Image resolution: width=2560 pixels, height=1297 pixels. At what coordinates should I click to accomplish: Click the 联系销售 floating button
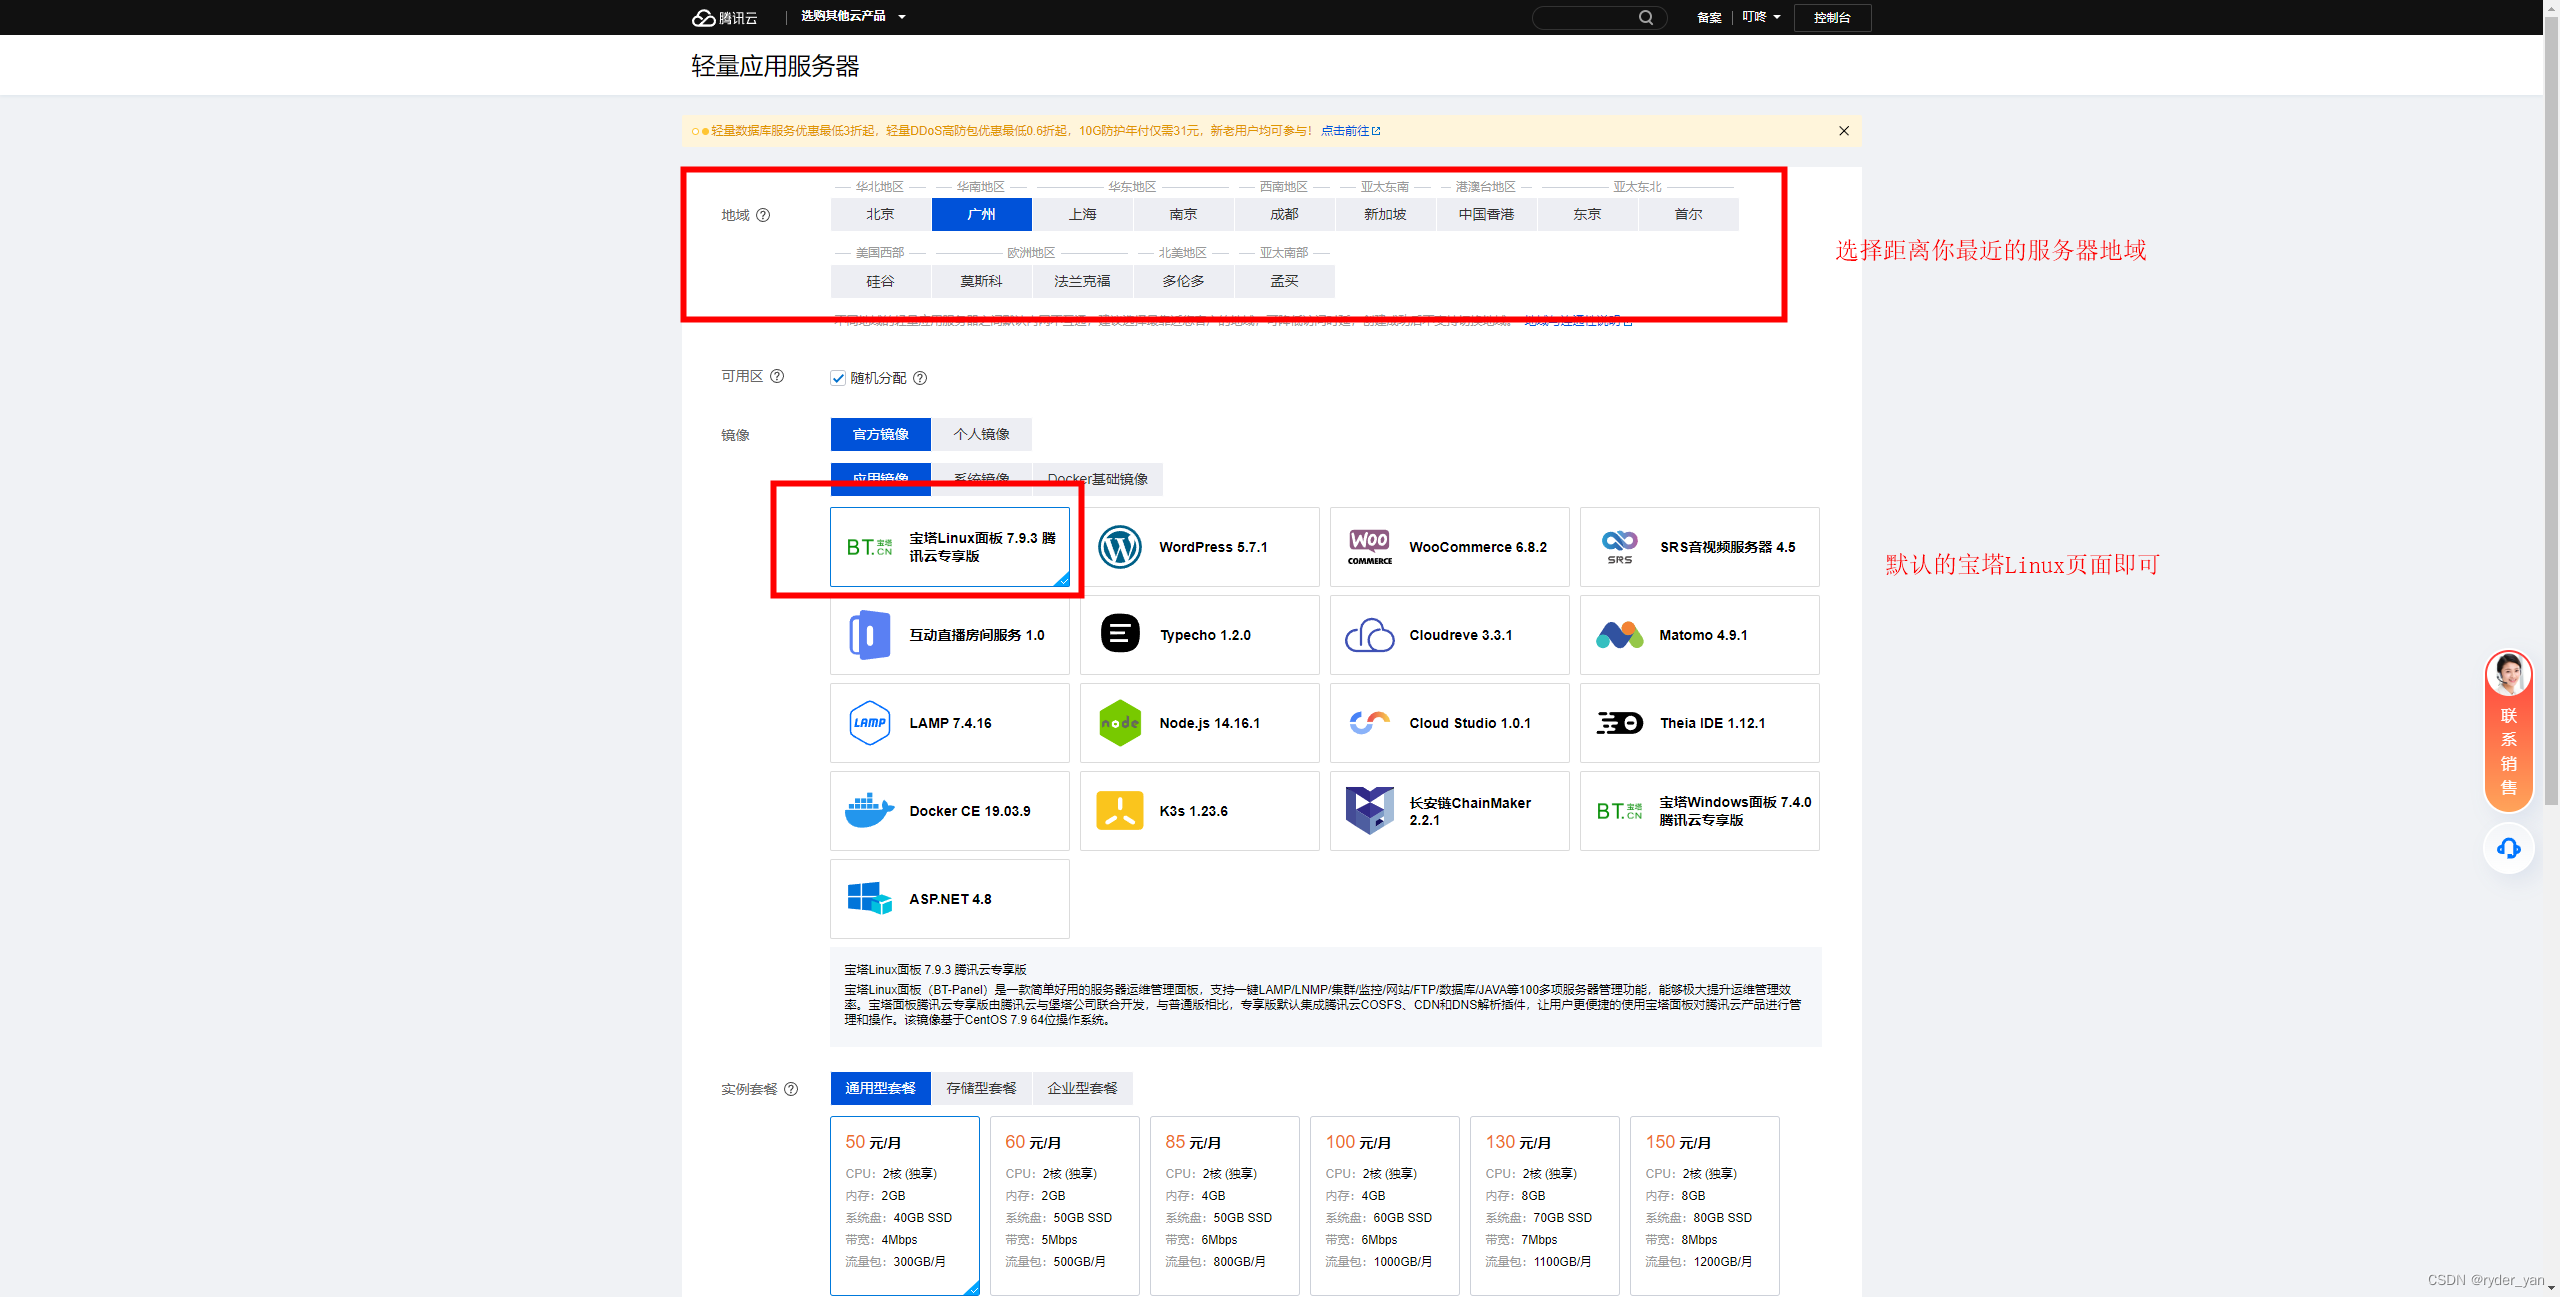(2508, 730)
